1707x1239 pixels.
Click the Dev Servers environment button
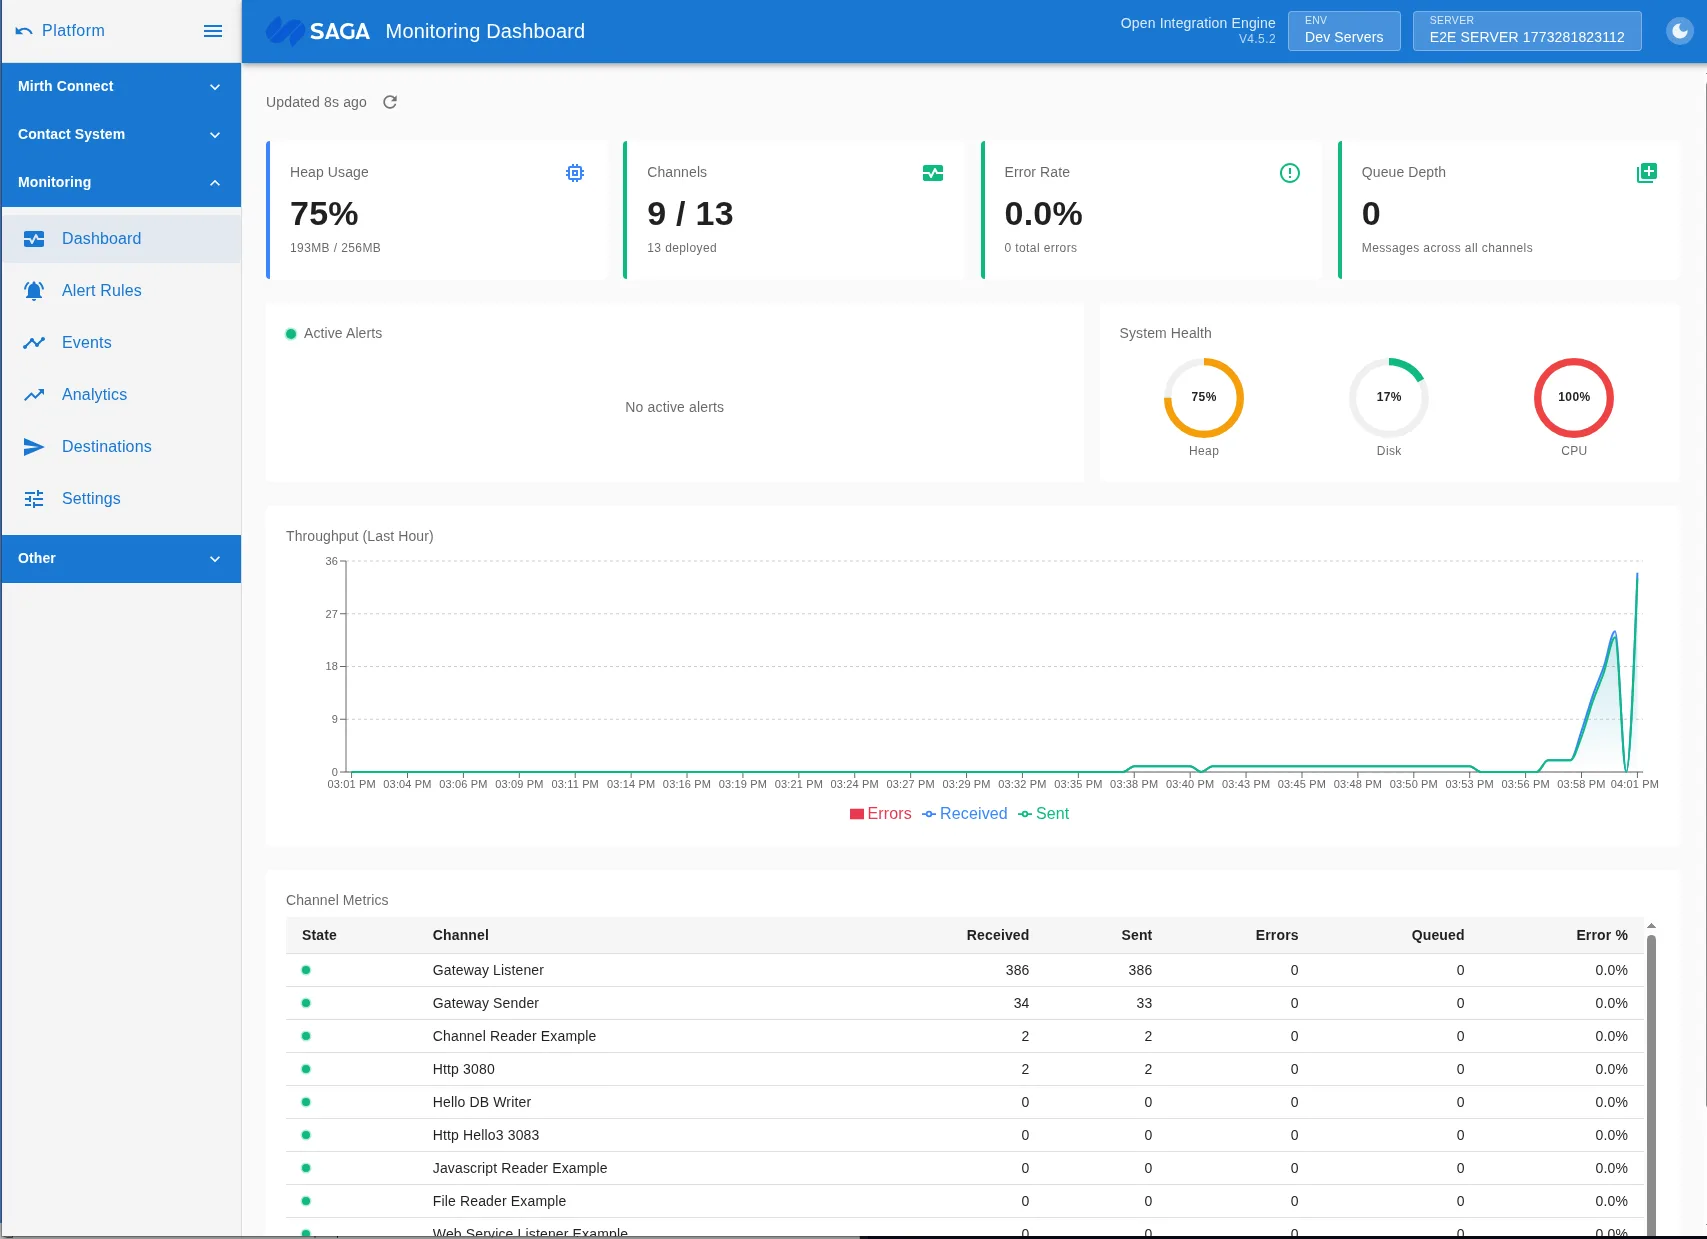pyautogui.click(x=1343, y=30)
